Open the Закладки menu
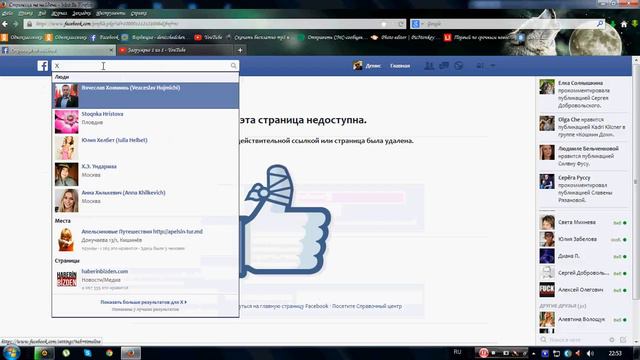640x360 pixels. coord(81,13)
